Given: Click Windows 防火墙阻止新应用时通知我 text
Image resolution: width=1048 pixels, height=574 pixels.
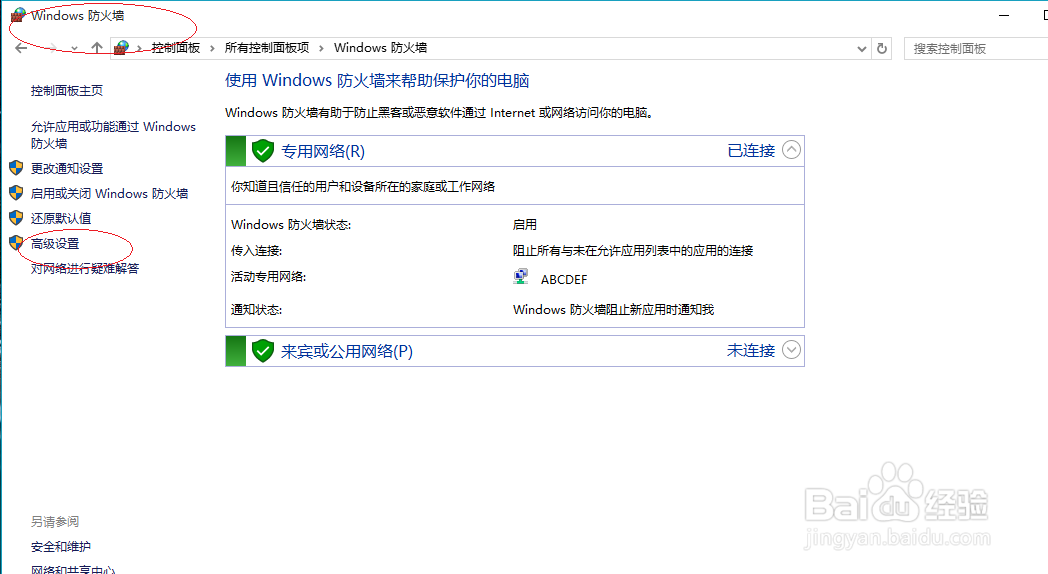Looking at the screenshot, I should (x=614, y=309).
